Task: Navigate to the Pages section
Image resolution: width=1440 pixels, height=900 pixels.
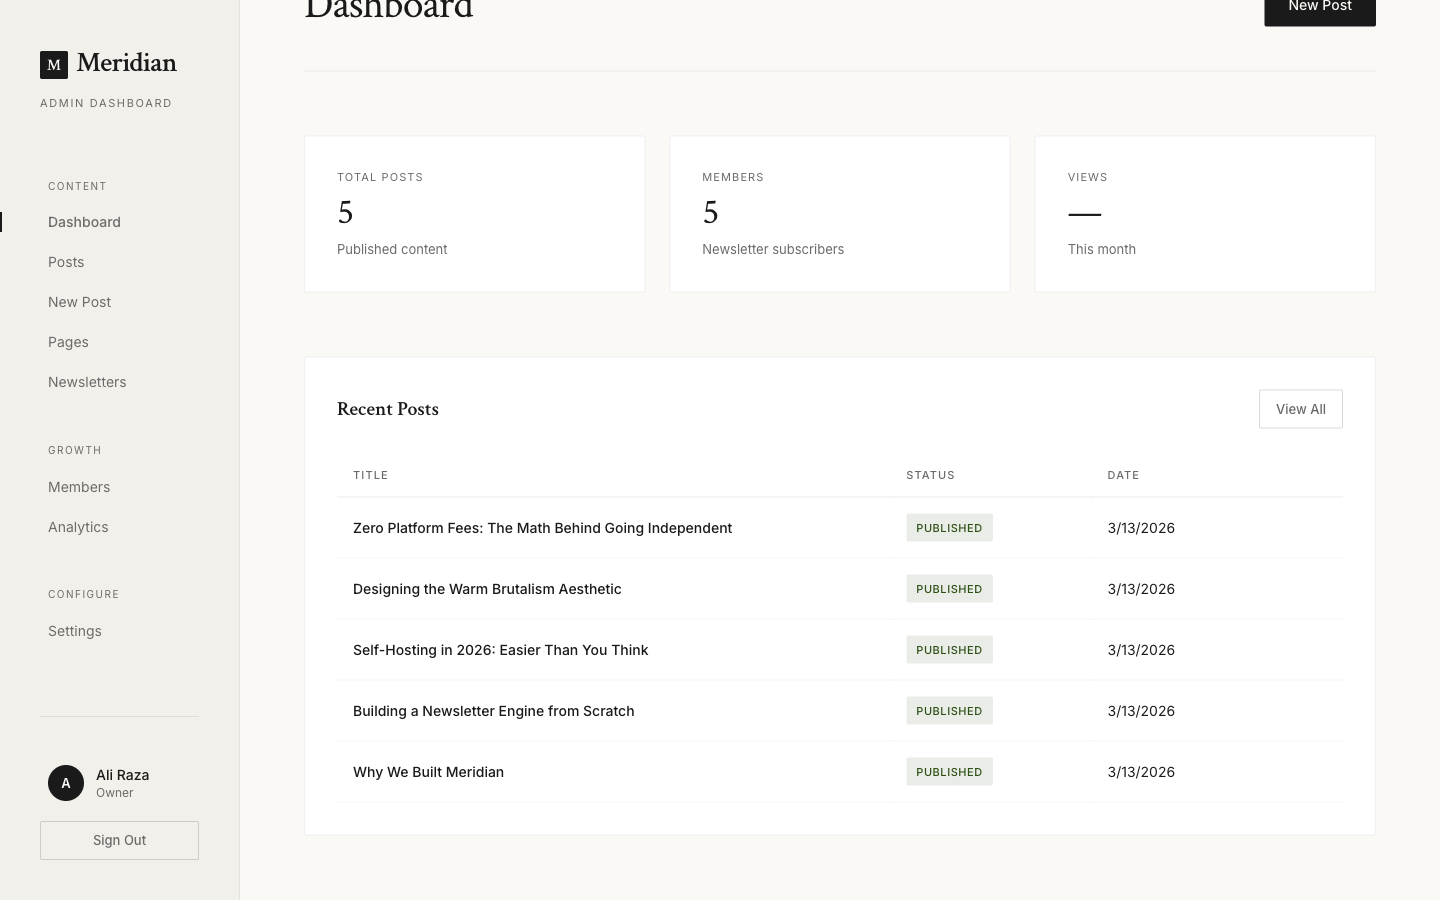Action: tap(68, 342)
